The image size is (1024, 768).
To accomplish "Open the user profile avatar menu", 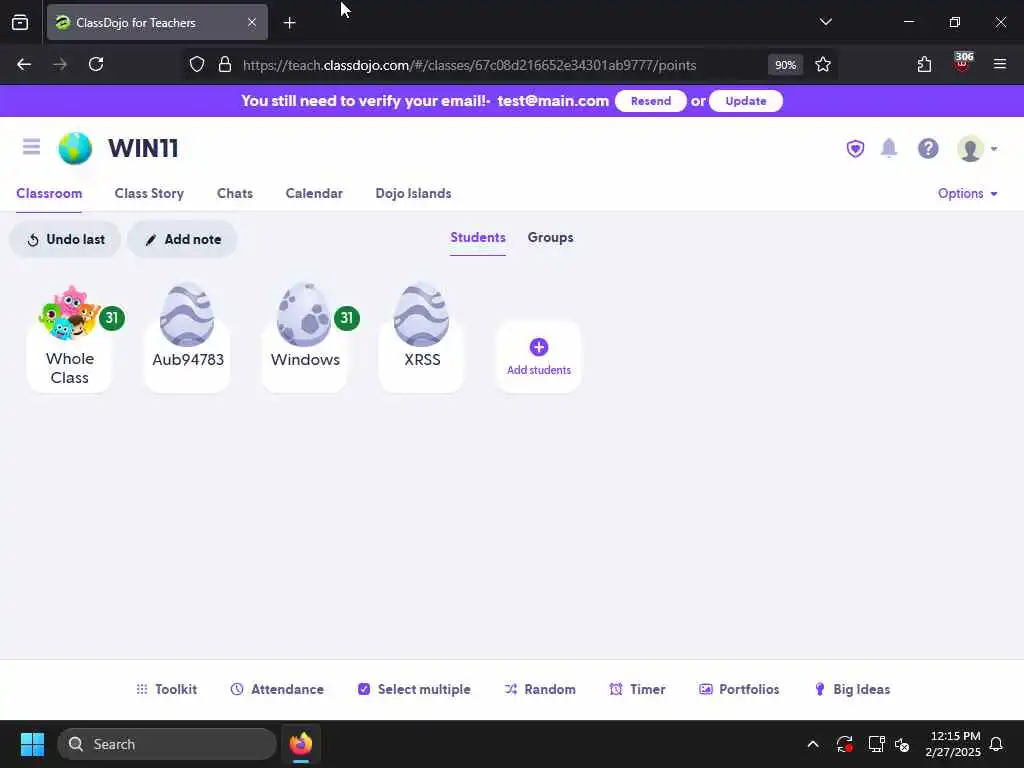I will [977, 149].
